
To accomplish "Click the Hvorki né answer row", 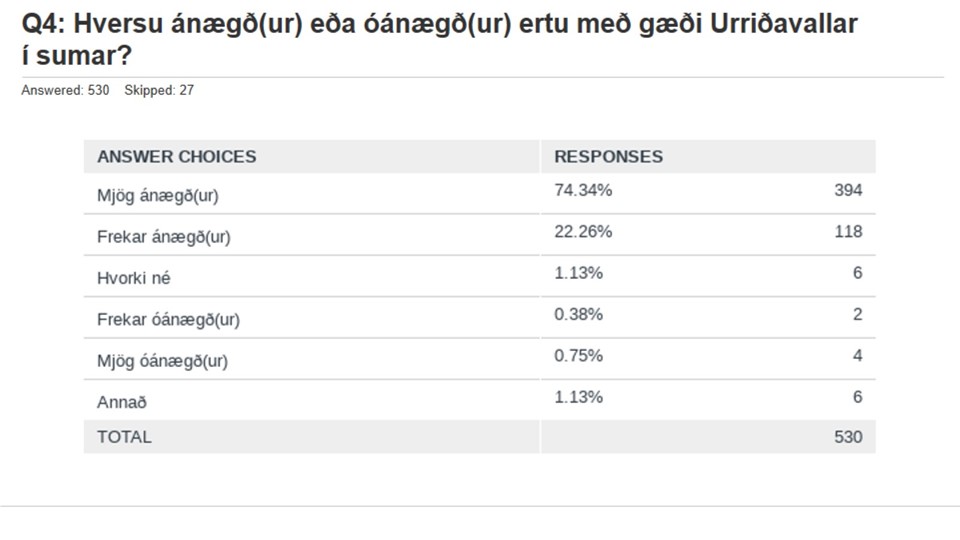I will [479, 276].
